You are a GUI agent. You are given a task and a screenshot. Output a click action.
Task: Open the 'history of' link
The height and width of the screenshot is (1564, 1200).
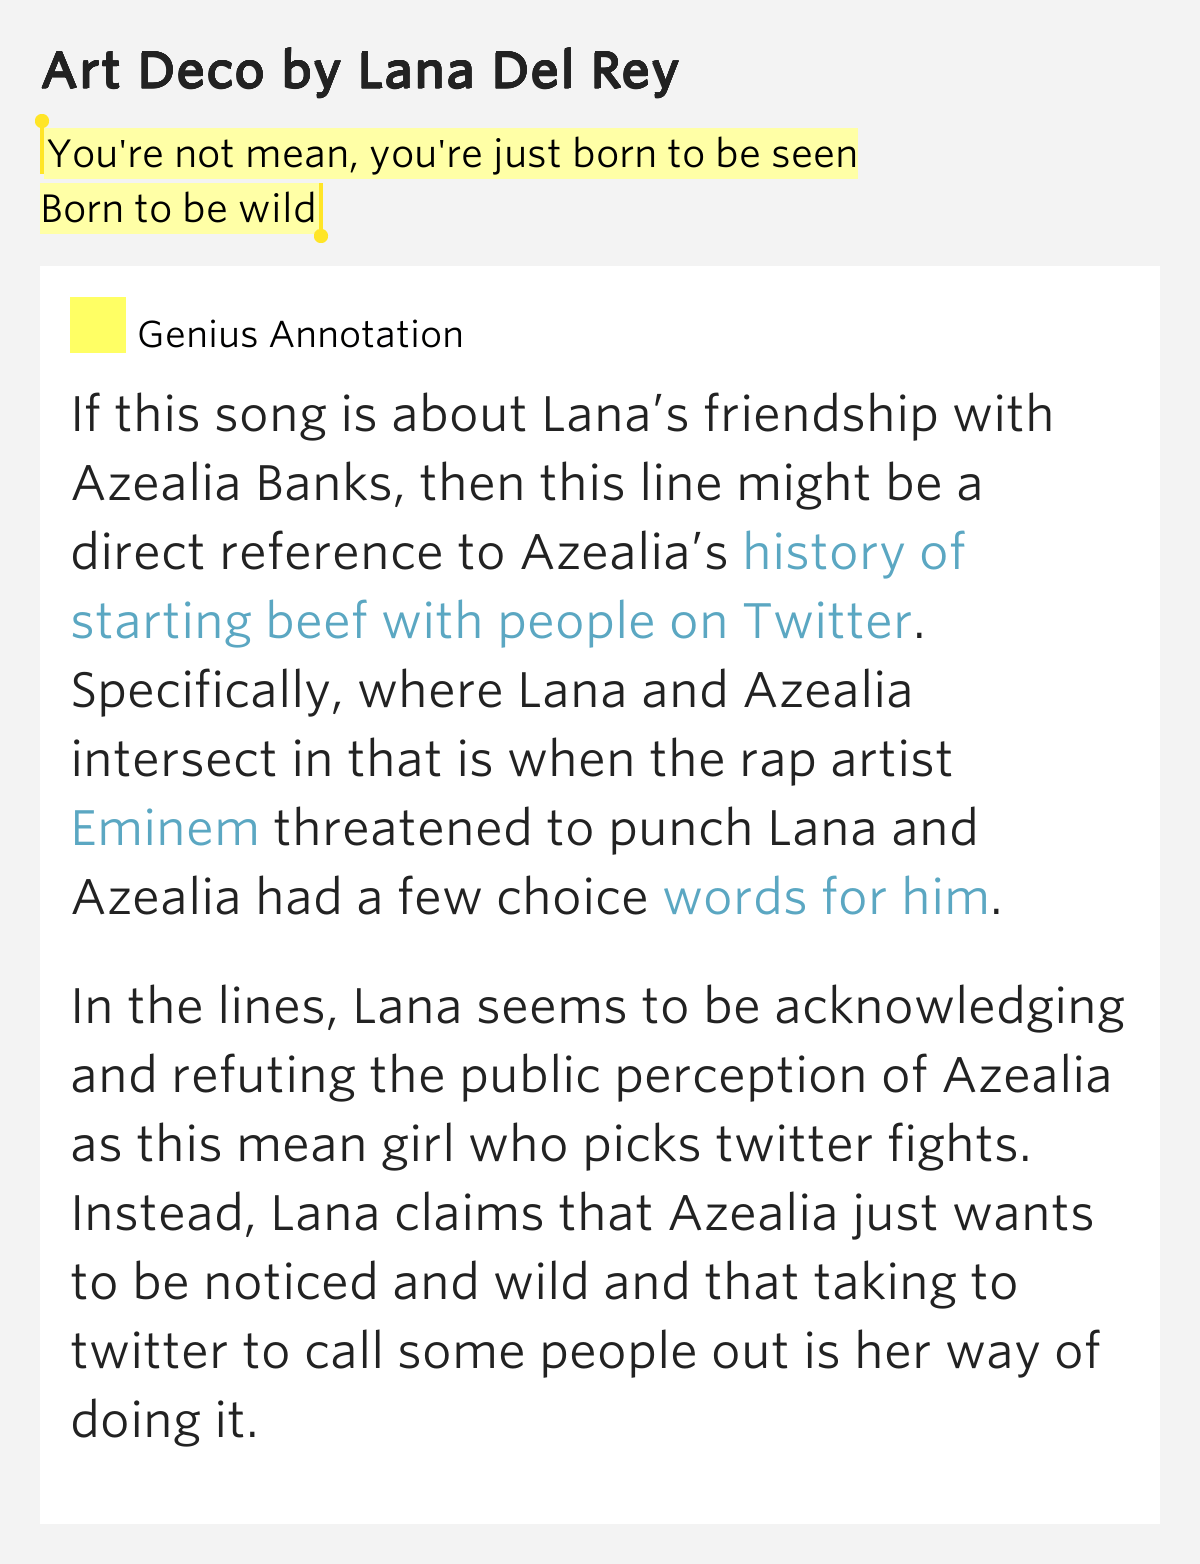(854, 552)
